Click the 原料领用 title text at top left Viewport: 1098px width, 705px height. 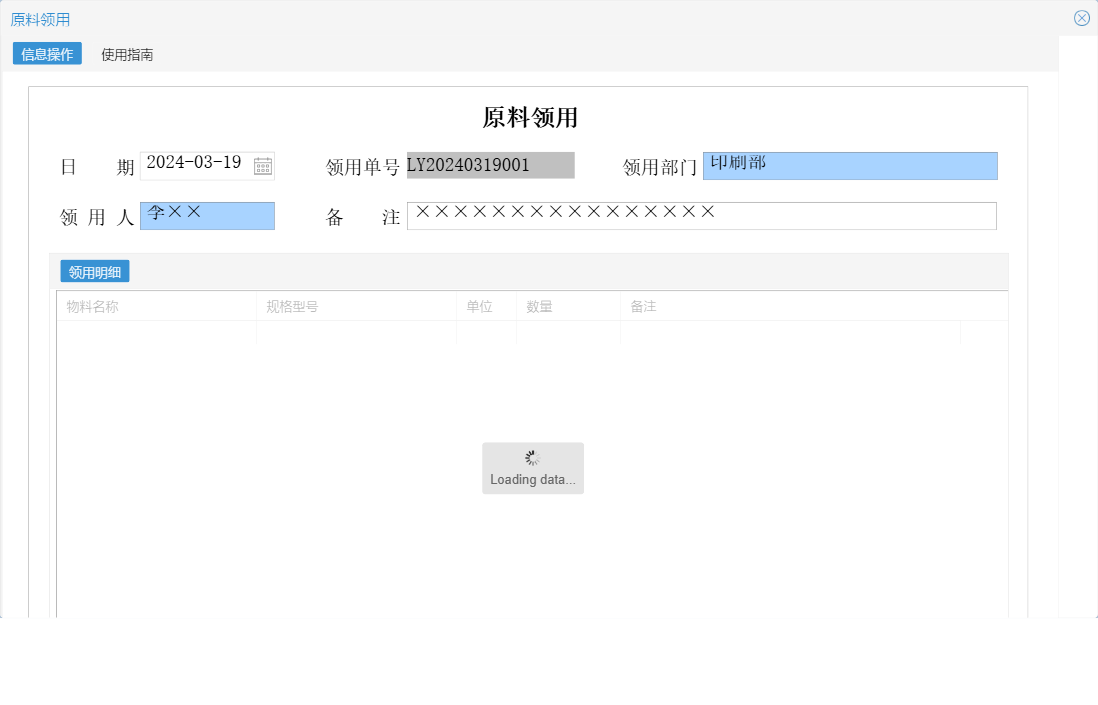pyautogui.click(x=39, y=18)
